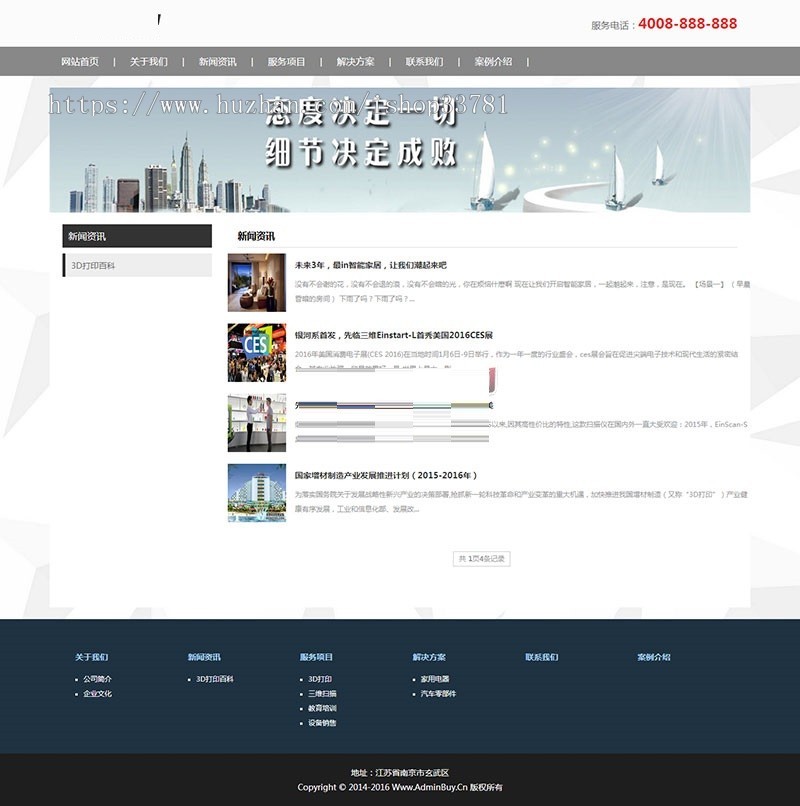Viewport: 800px width, 806px height.
Task: Open the 3D打印百科 sidebar category
Action: pyautogui.click(x=95, y=263)
